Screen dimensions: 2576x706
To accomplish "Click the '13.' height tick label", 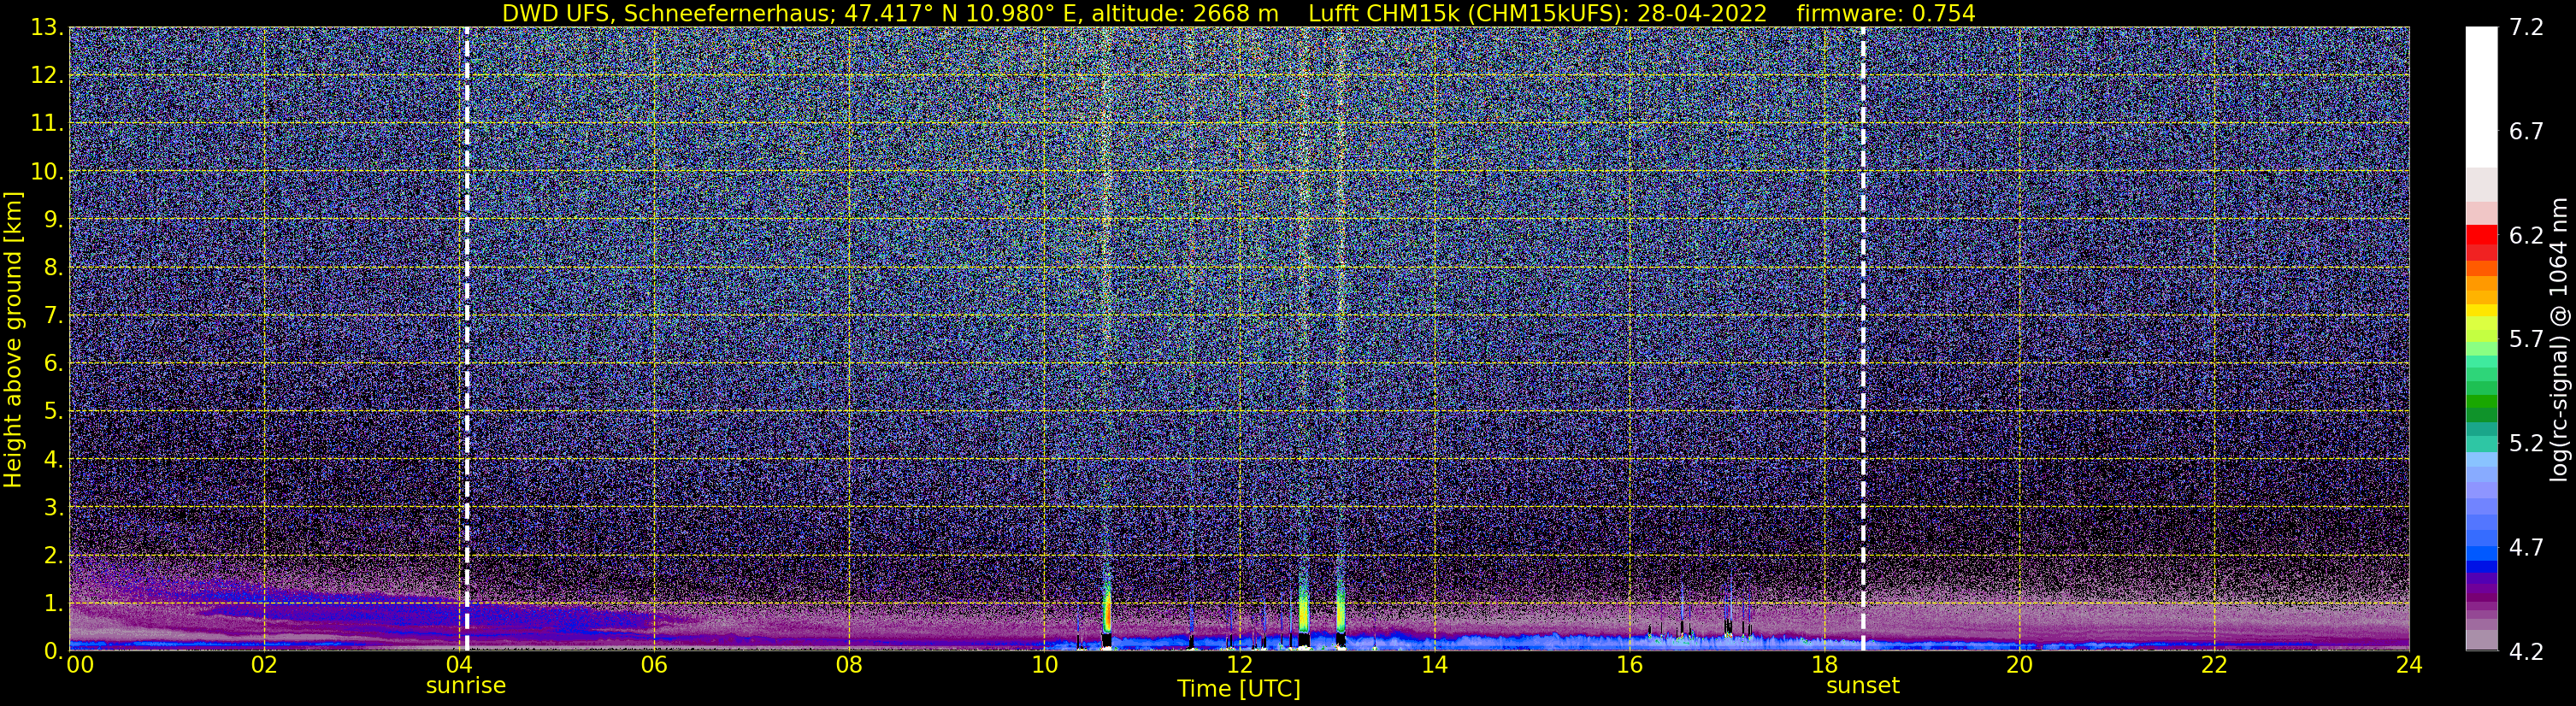I will click(x=47, y=28).
